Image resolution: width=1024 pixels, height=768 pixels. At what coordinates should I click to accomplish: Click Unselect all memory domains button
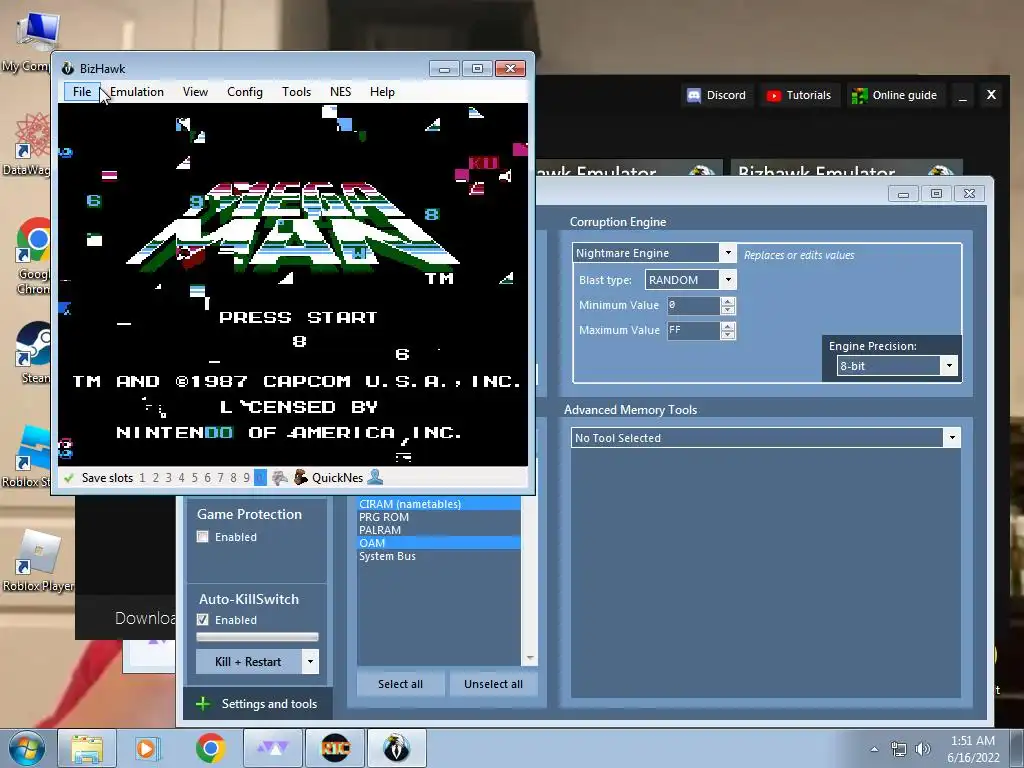[493, 684]
